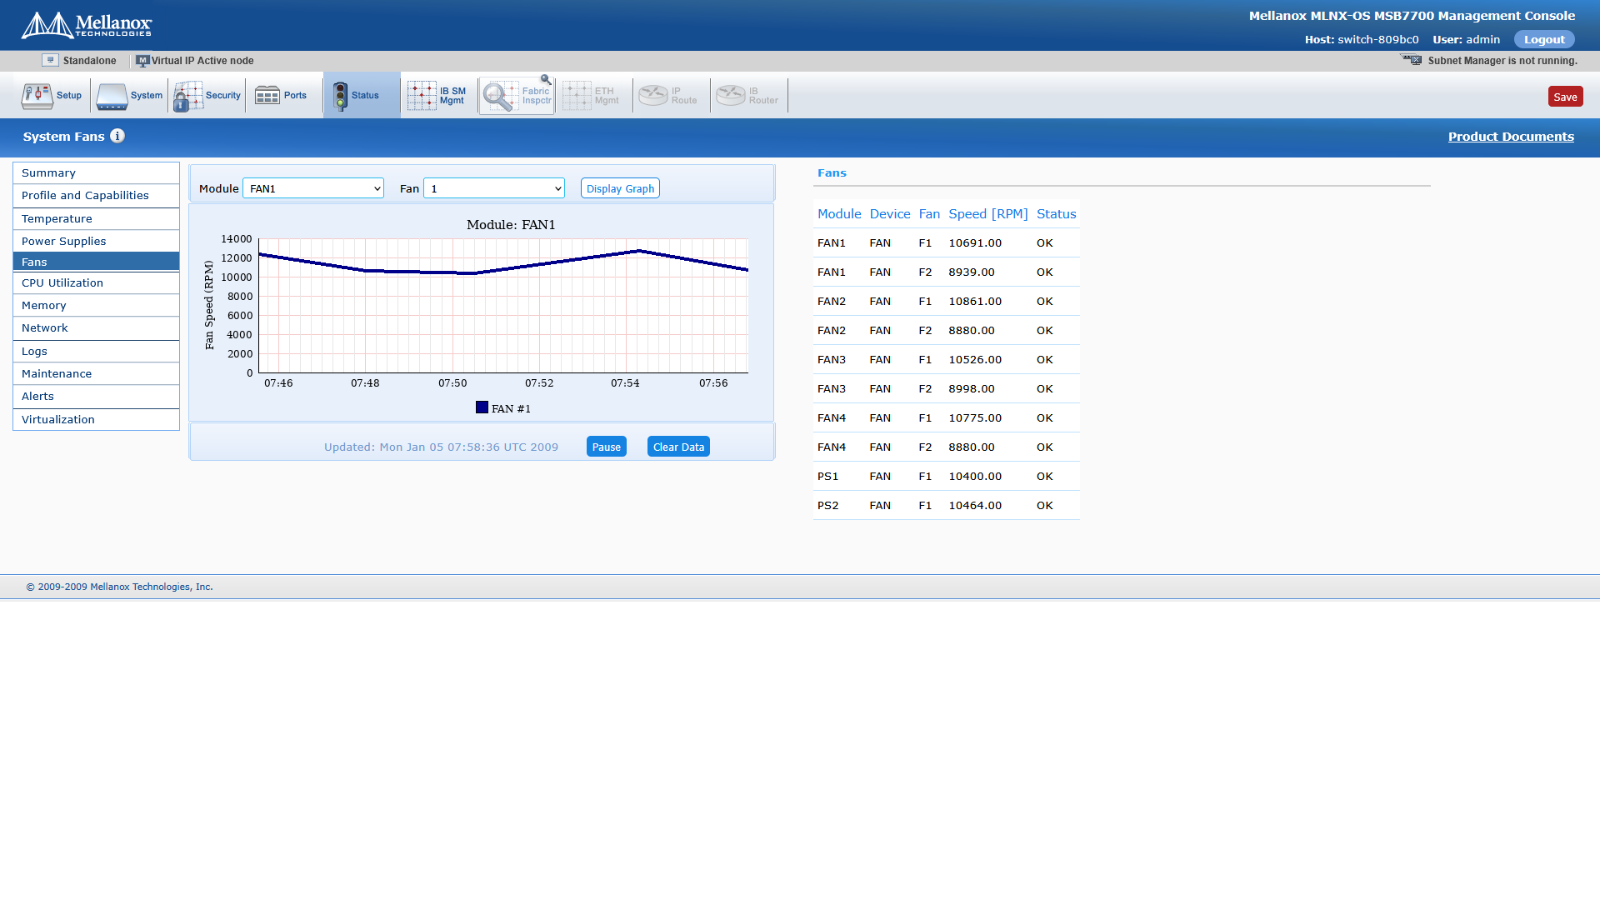The width and height of the screenshot is (1600, 900).
Task: Select the Fans sidebar item
Action: coord(96,262)
